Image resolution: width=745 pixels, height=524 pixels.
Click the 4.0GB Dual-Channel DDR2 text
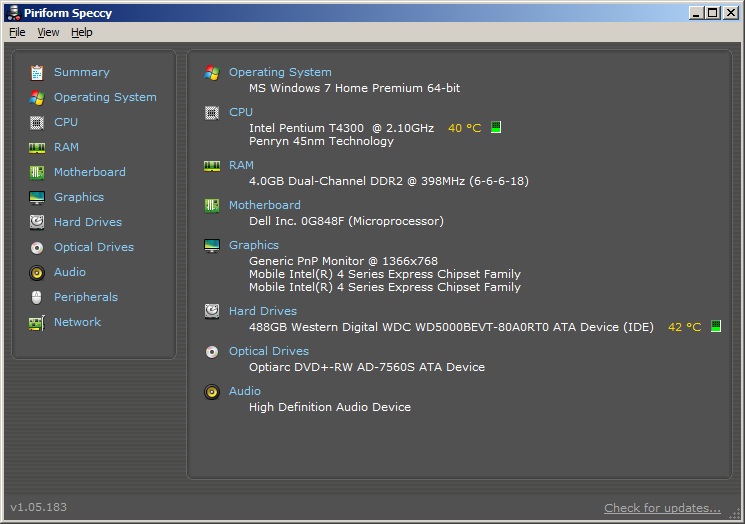pyautogui.click(x=389, y=181)
